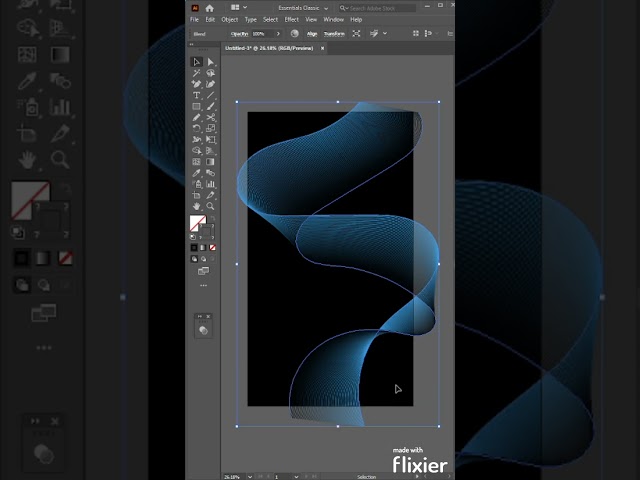Image resolution: width=640 pixels, height=480 pixels.
Task: Select the Blend tool
Action: 210,173
